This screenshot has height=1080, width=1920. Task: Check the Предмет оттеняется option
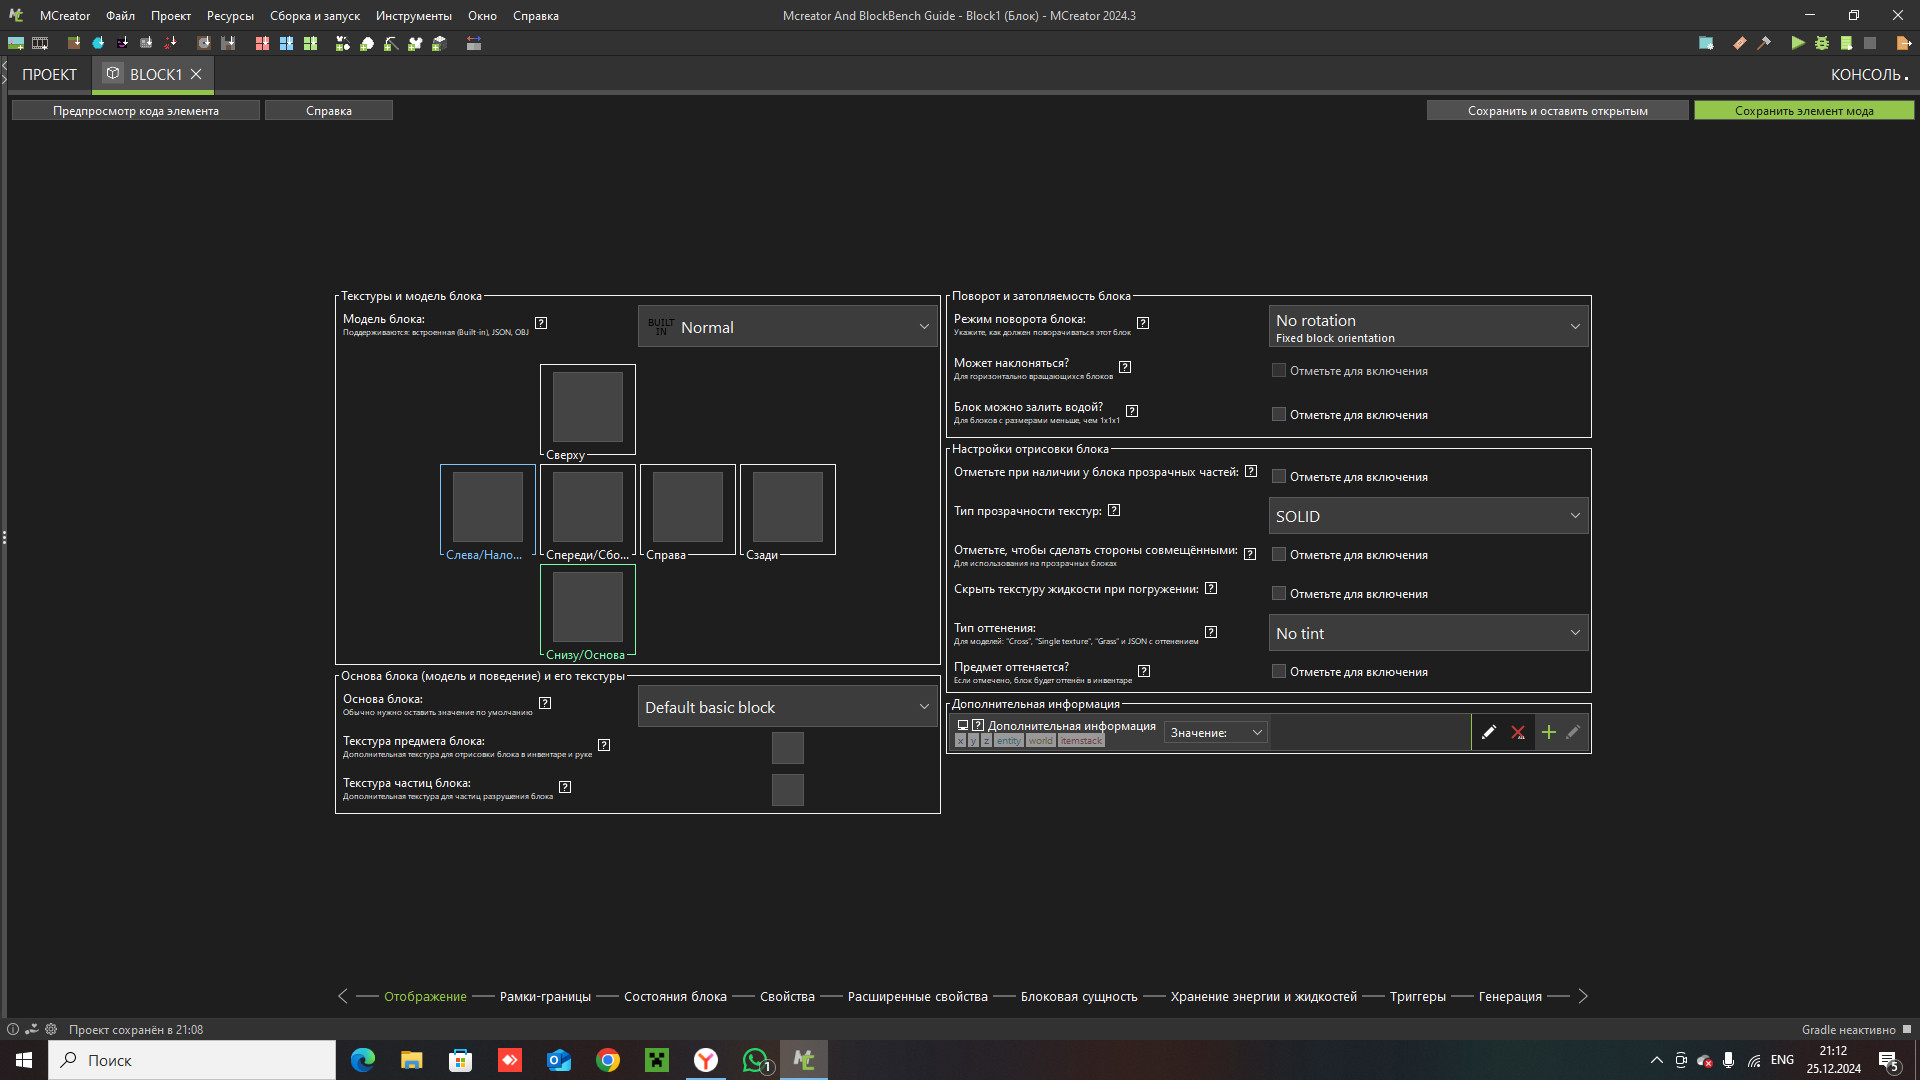[x=1278, y=671]
